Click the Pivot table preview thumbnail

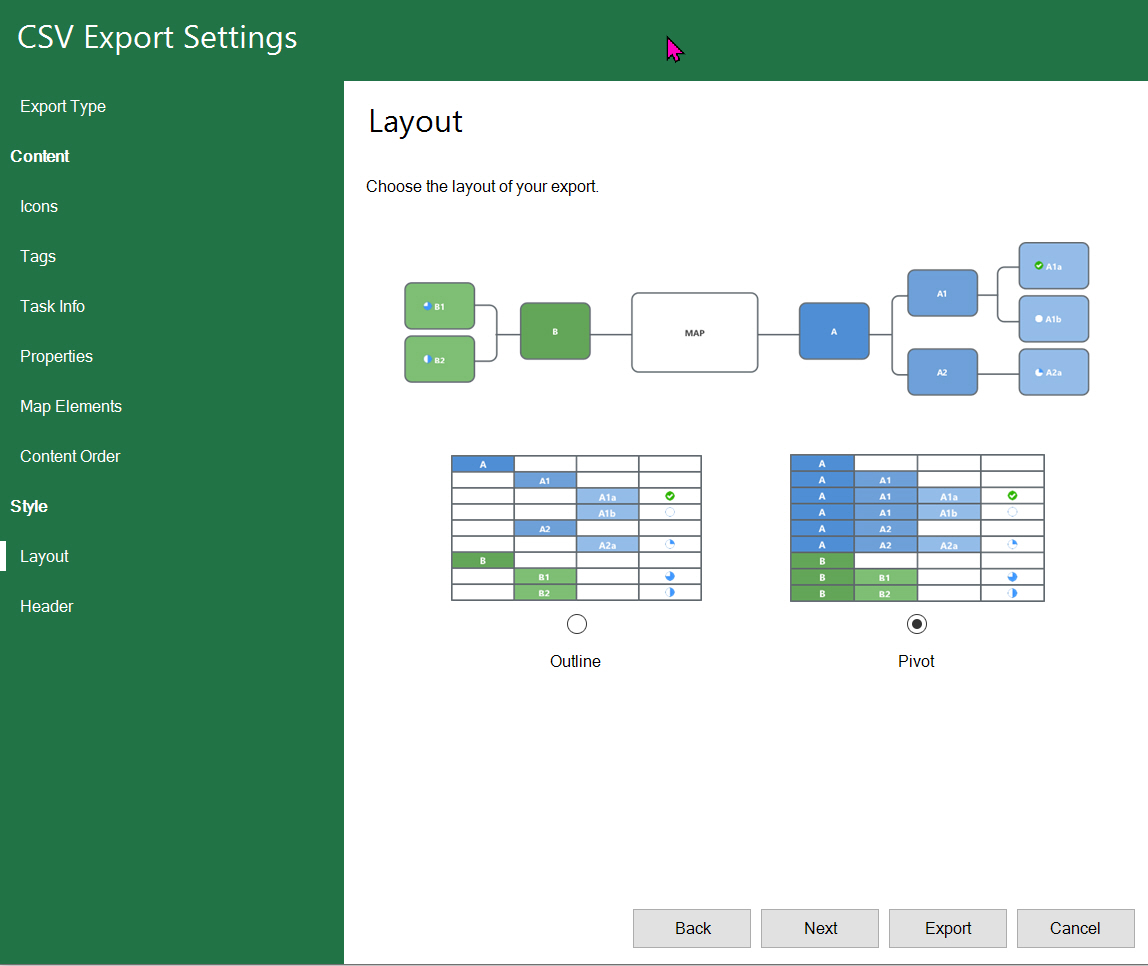click(916, 528)
